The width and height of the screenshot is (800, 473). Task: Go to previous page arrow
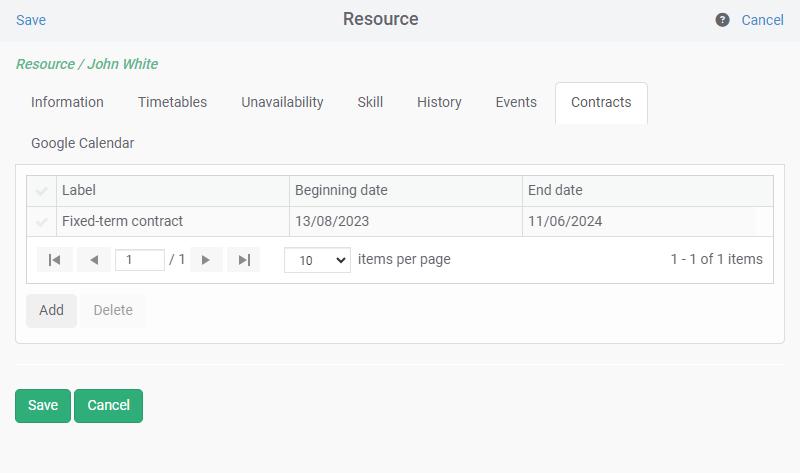click(94, 260)
